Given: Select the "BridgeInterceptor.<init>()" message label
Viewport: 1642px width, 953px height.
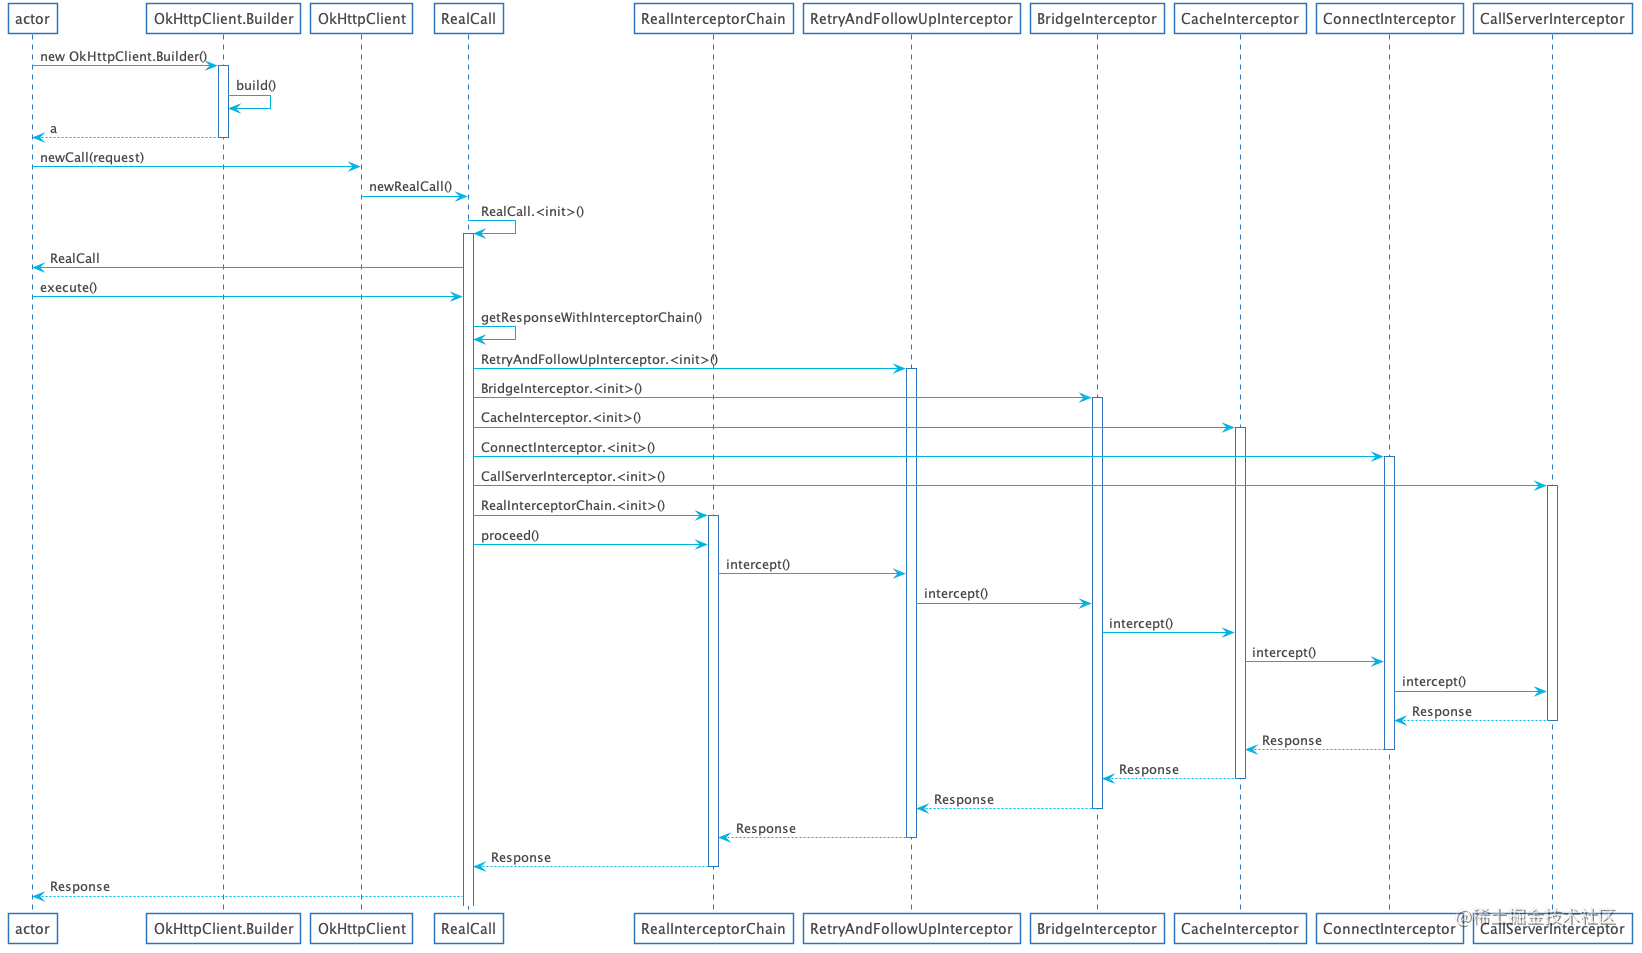Looking at the screenshot, I should [x=562, y=389].
